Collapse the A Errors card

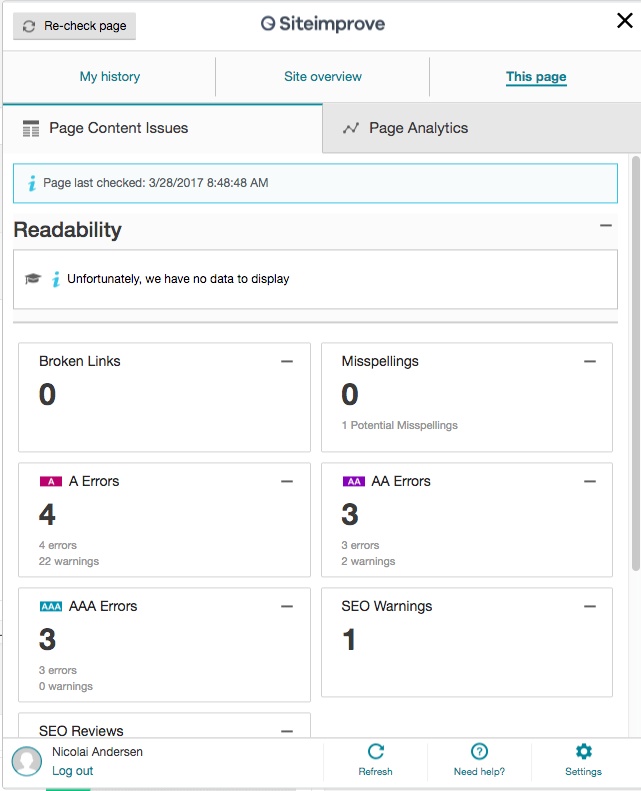(x=287, y=482)
